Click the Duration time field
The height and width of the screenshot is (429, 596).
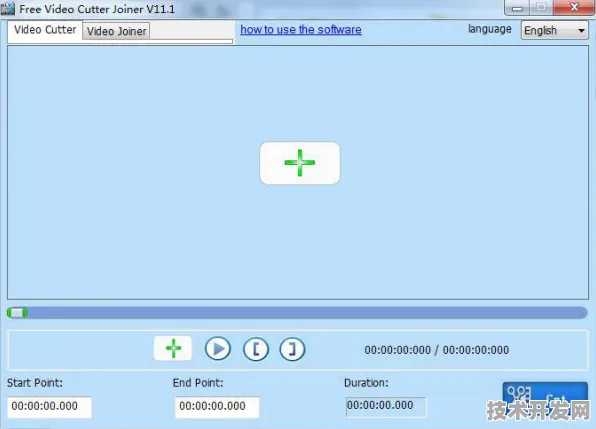coord(386,406)
